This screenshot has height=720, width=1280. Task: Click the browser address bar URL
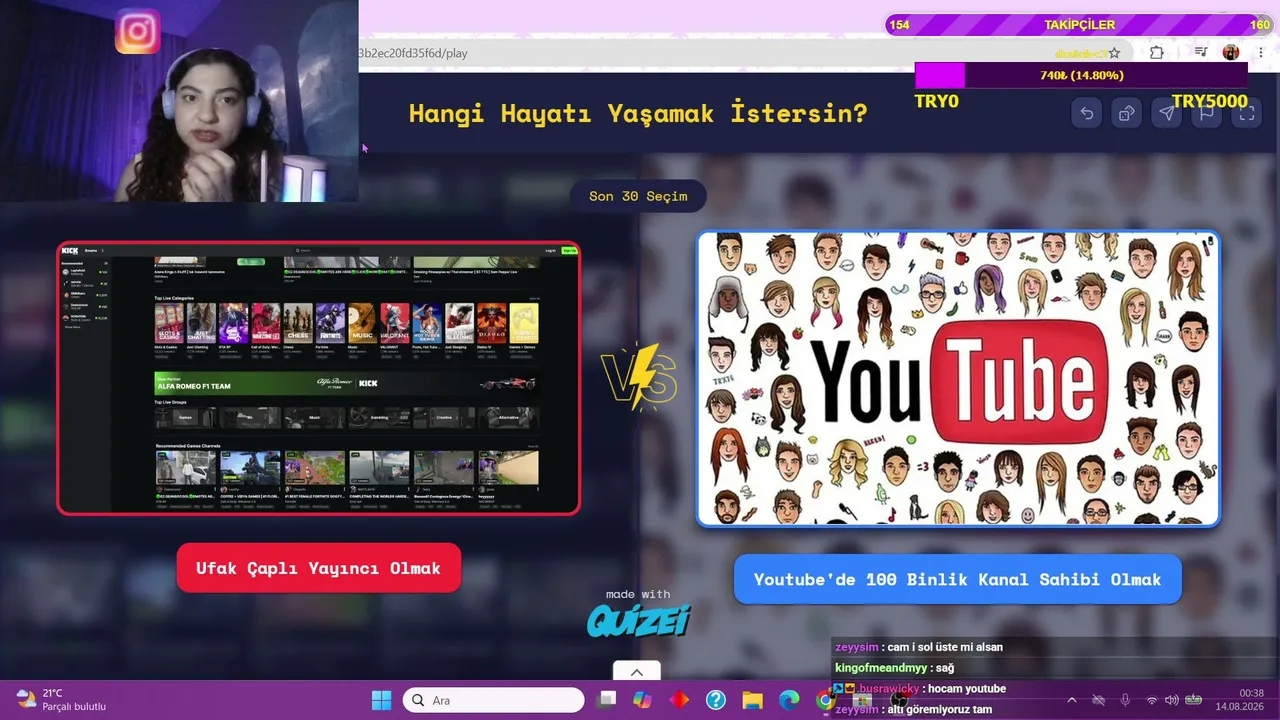[x=412, y=53]
